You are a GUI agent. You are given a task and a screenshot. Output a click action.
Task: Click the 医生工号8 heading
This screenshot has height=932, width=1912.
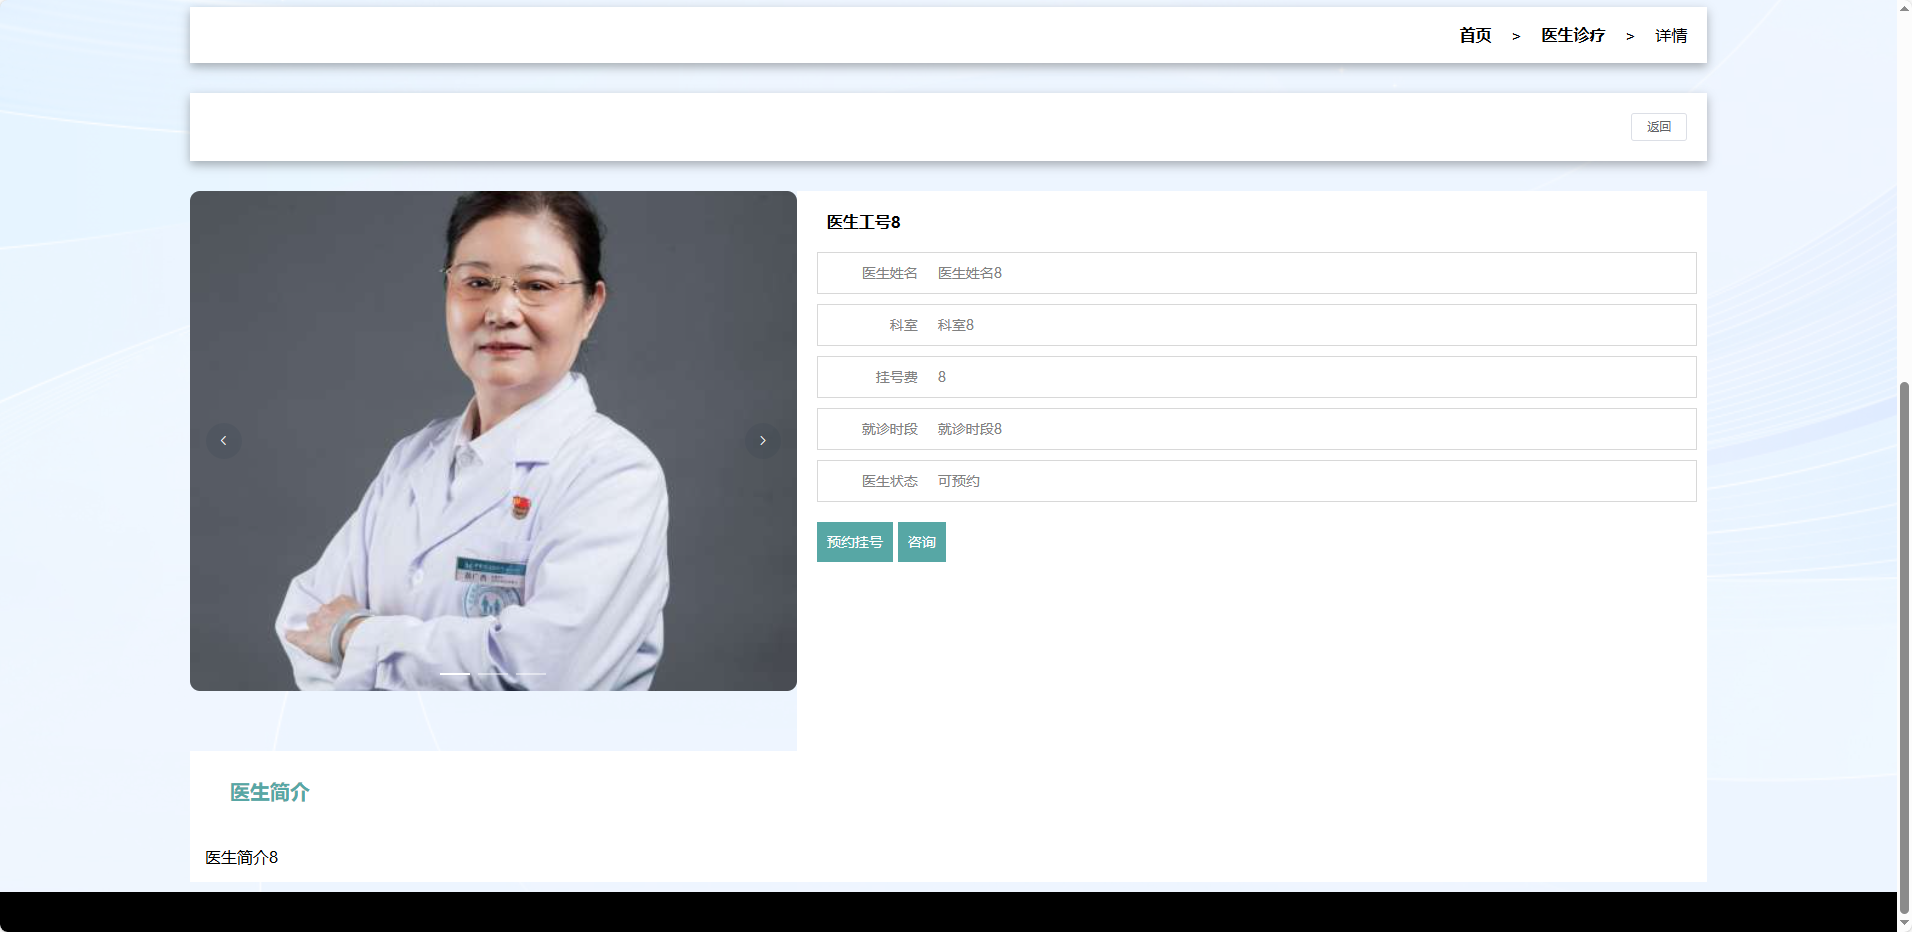(864, 222)
